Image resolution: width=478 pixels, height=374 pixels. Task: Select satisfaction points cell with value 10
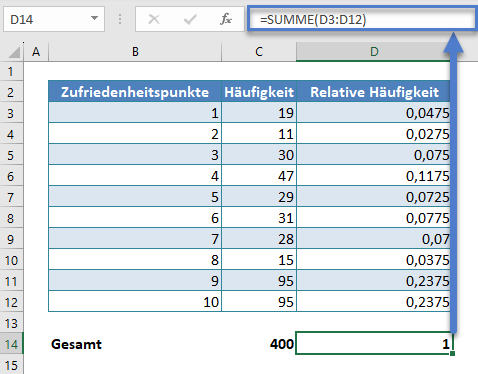click(135, 302)
